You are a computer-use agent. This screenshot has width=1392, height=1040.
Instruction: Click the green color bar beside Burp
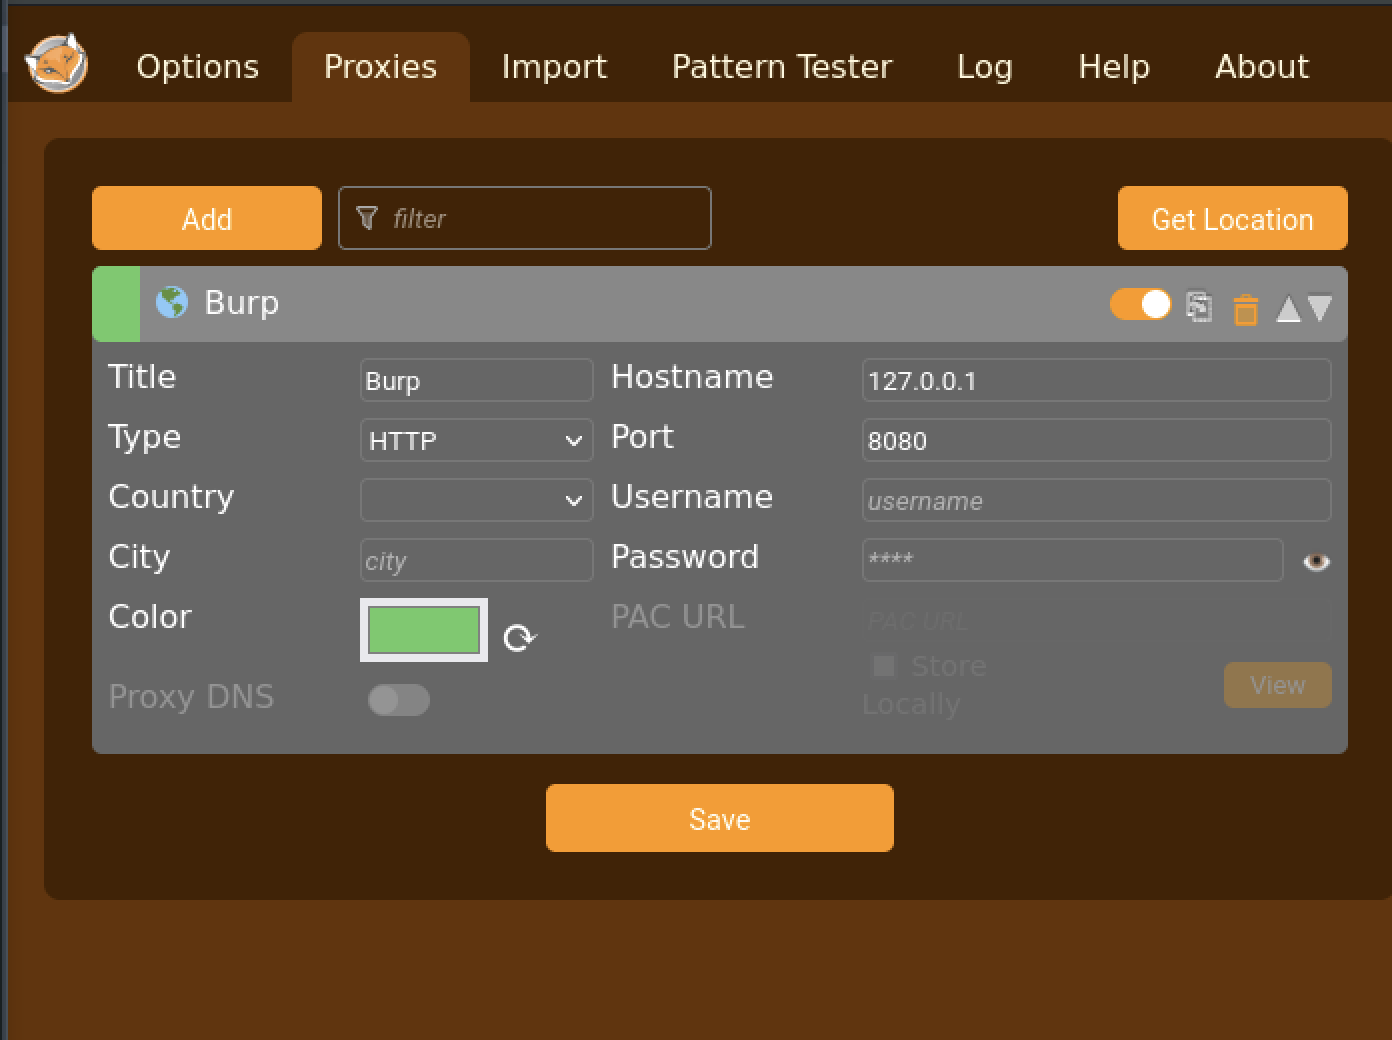tap(116, 304)
